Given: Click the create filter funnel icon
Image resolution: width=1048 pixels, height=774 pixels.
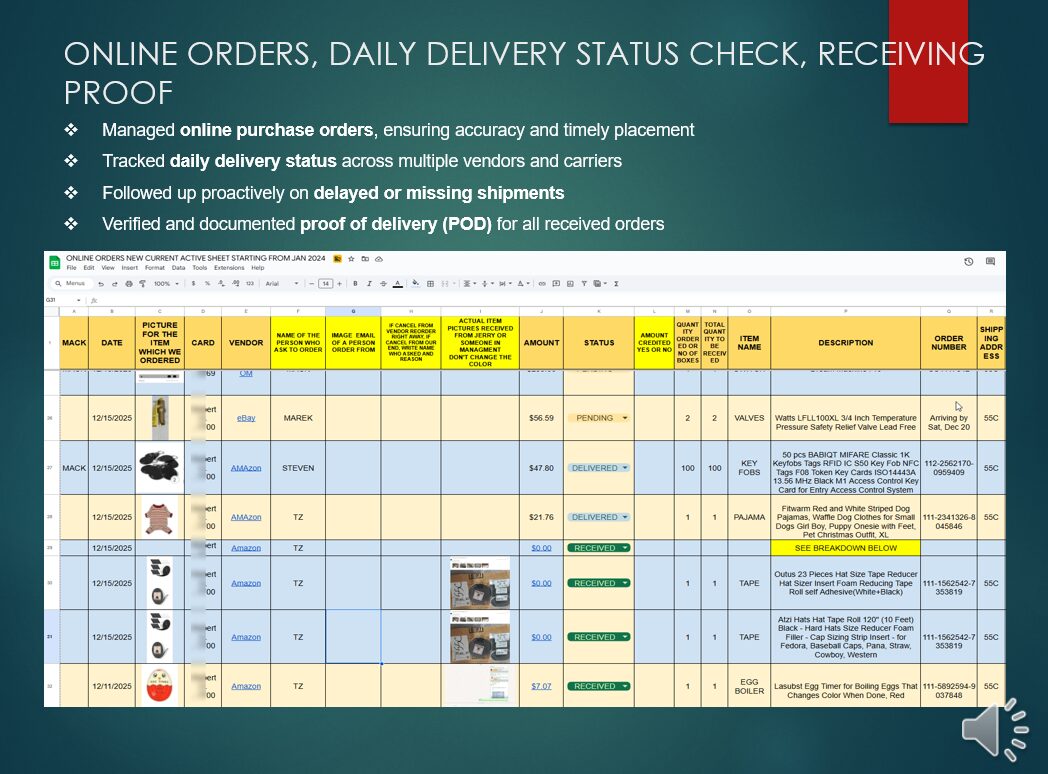Looking at the screenshot, I should (584, 284).
